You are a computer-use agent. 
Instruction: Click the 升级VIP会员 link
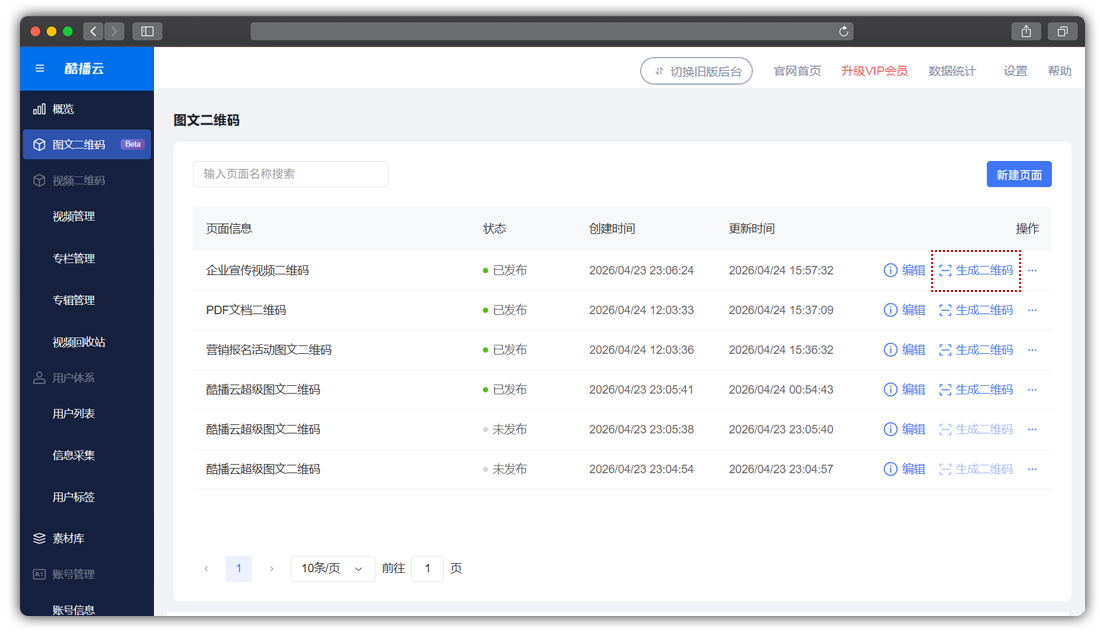point(874,71)
